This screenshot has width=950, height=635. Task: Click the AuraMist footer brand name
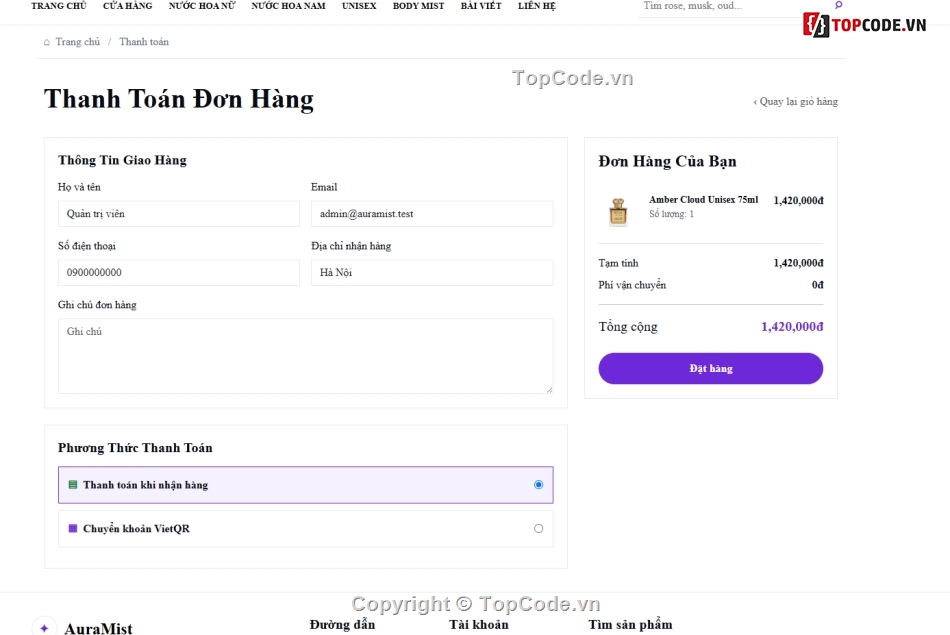tap(98, 629)
